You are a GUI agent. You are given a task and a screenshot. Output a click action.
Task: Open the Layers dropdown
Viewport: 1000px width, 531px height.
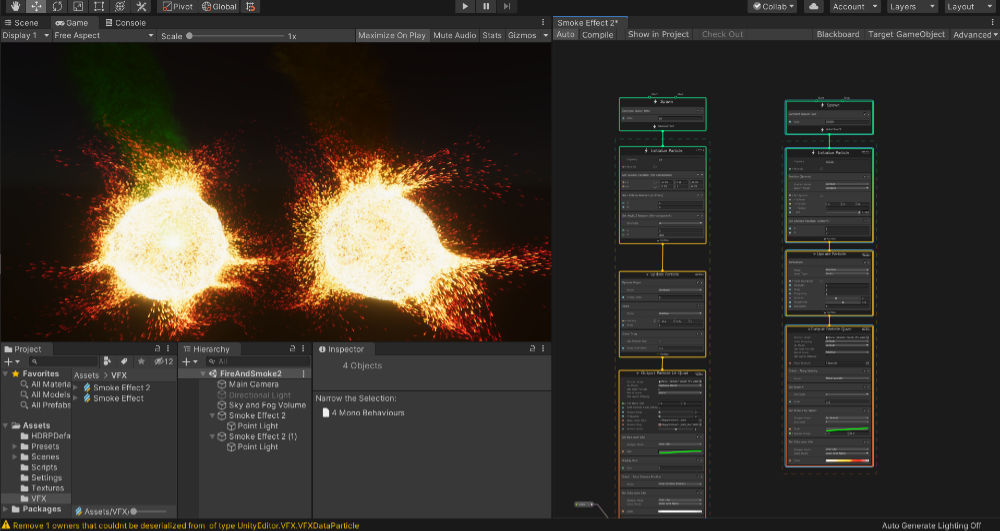coord(910,6)
